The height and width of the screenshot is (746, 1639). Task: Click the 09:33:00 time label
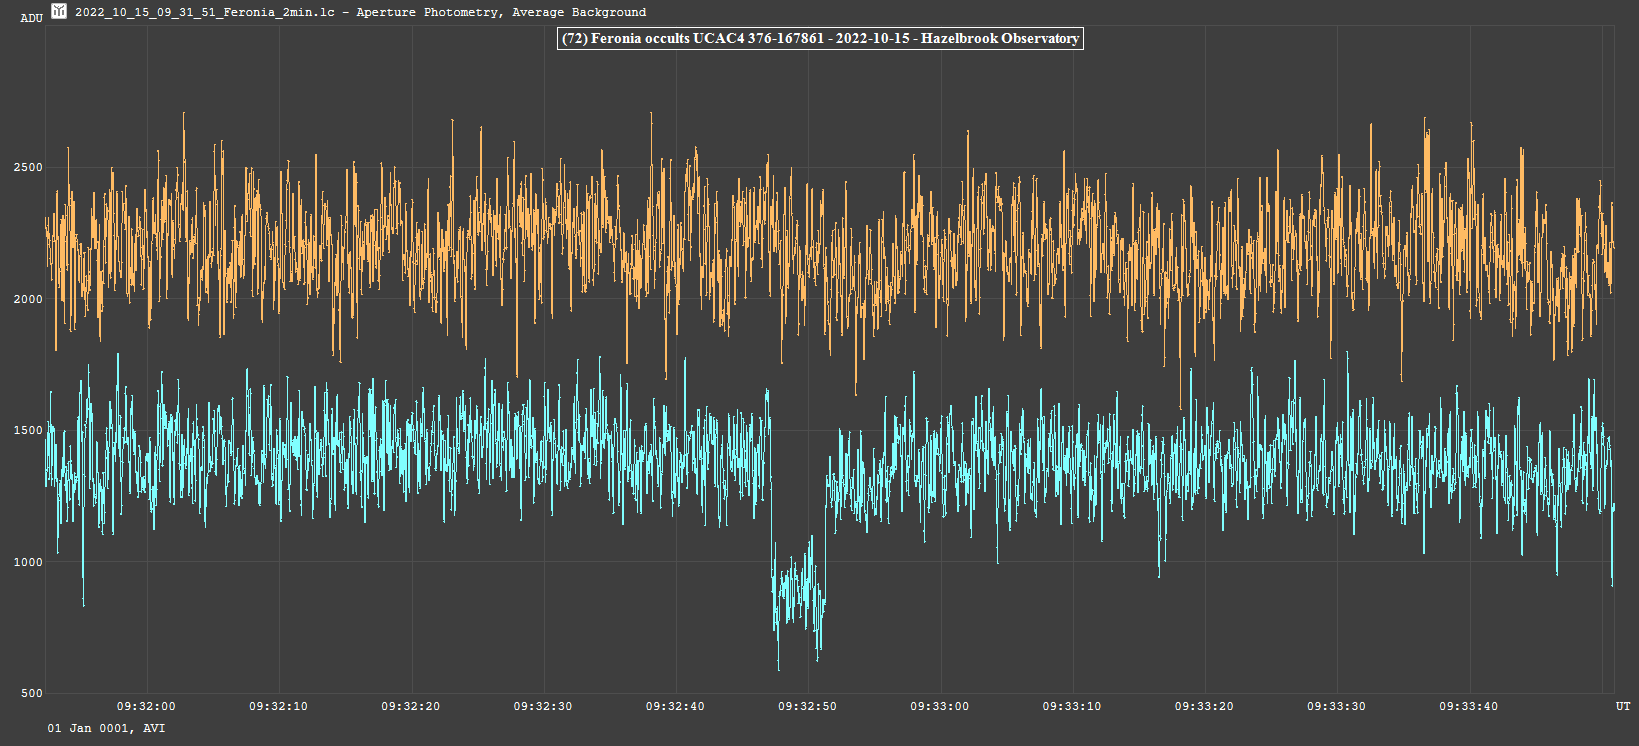pyautogui.click(x=940, y=706)
